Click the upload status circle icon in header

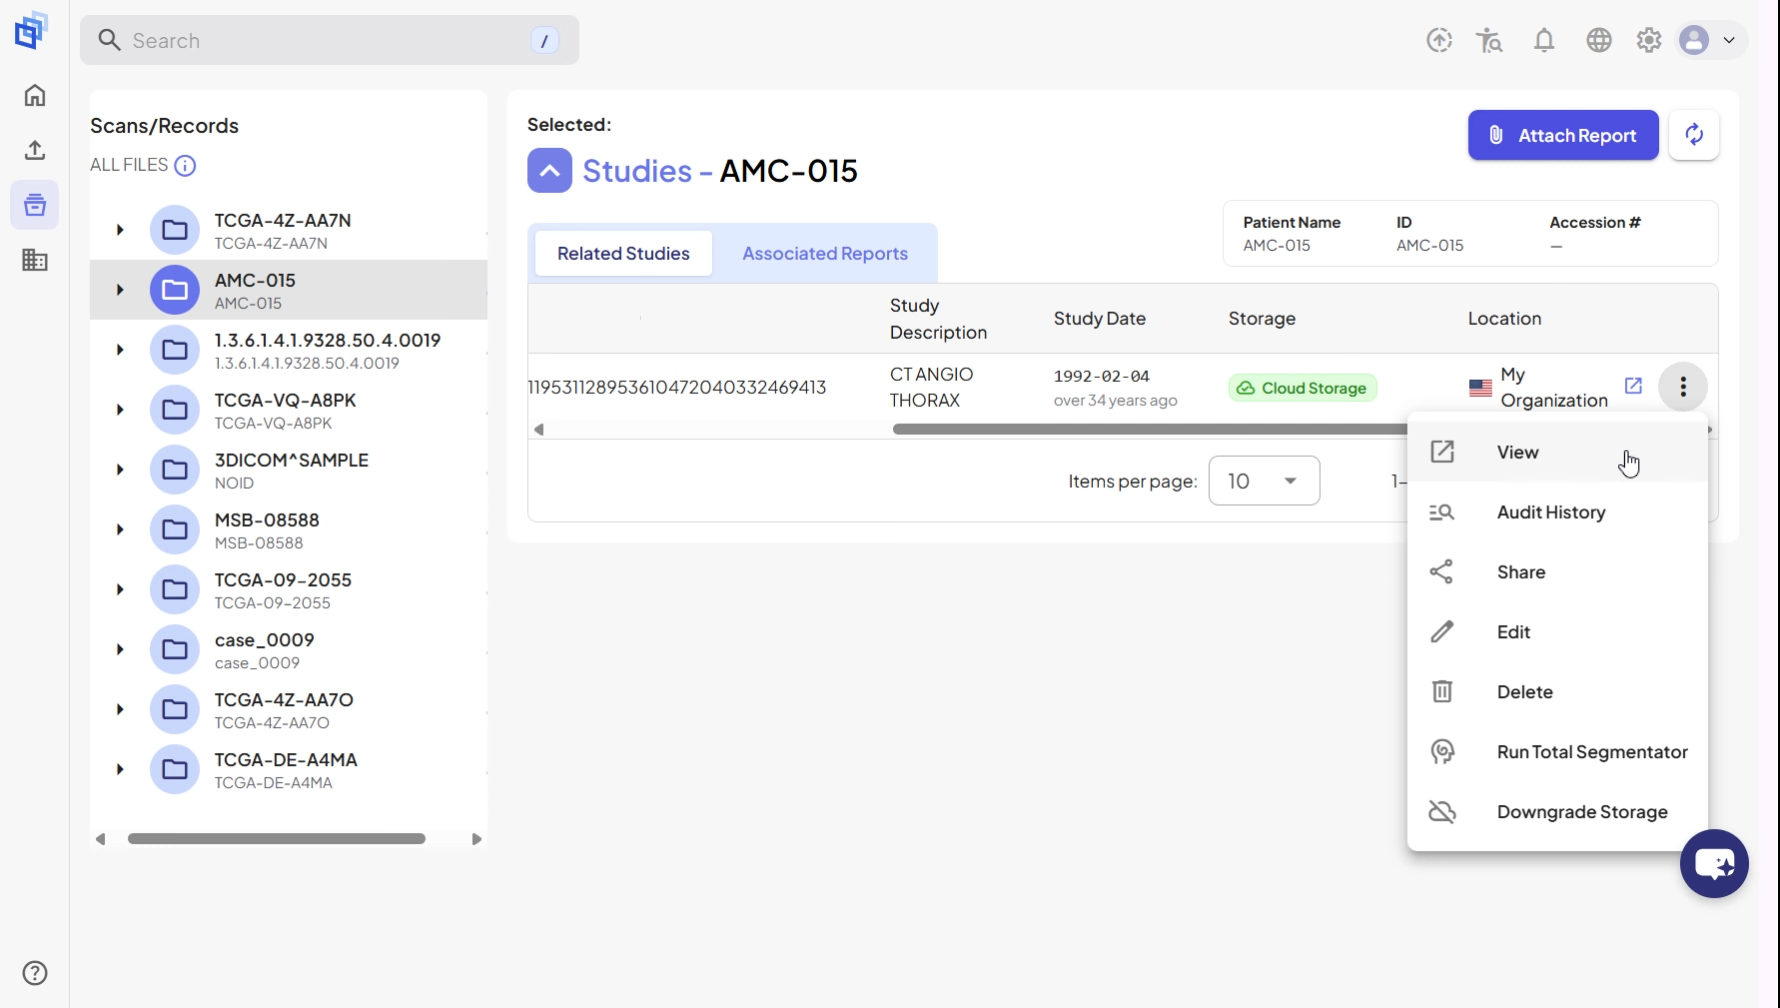pos(1439,40)
